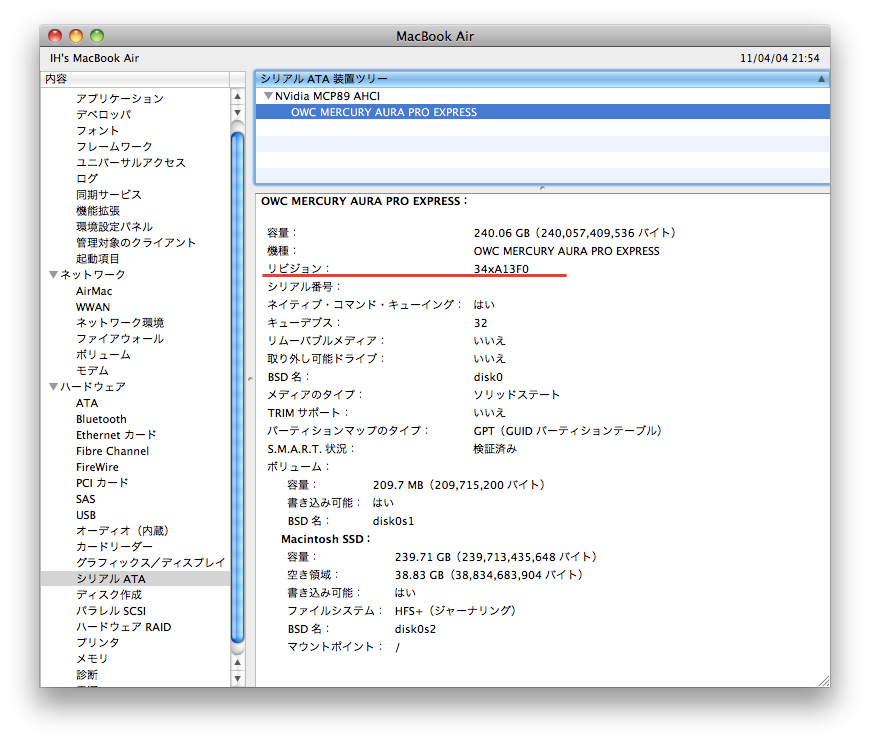
Task: Select 管理対象のクライアント in the sidebar
Action: pos(136,243)
